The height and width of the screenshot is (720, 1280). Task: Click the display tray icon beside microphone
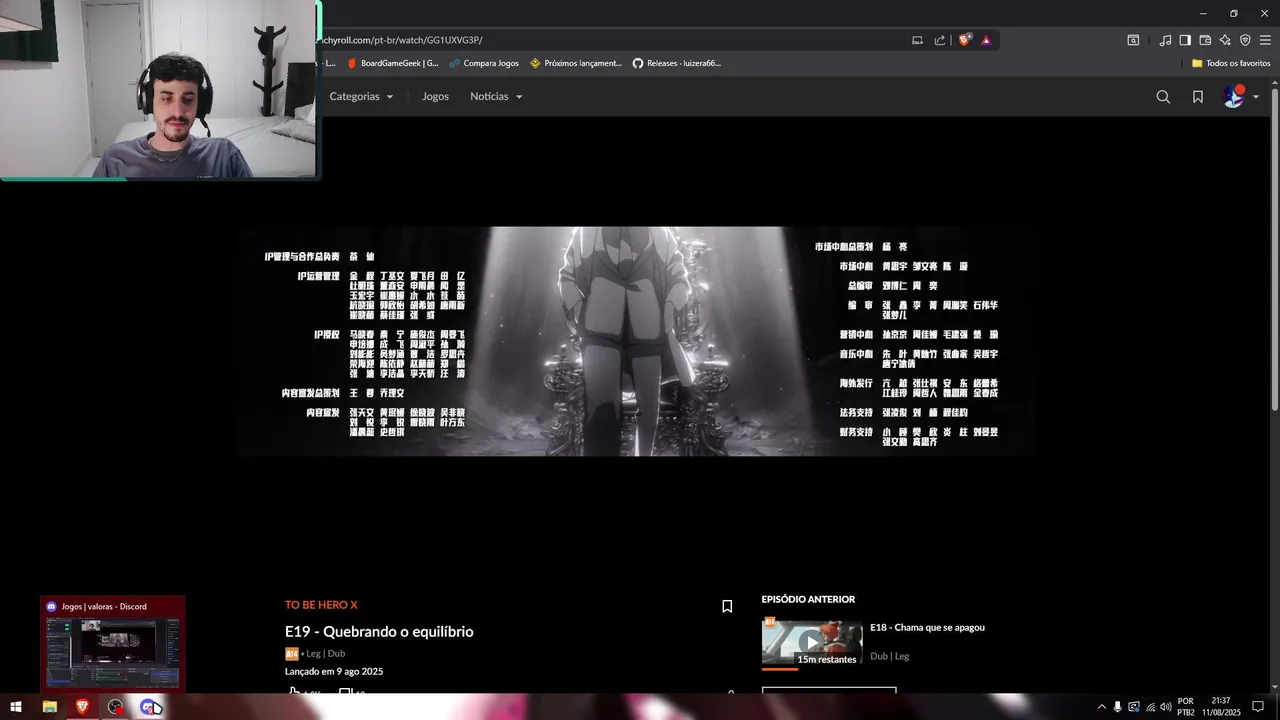(x=1134, y=707)
